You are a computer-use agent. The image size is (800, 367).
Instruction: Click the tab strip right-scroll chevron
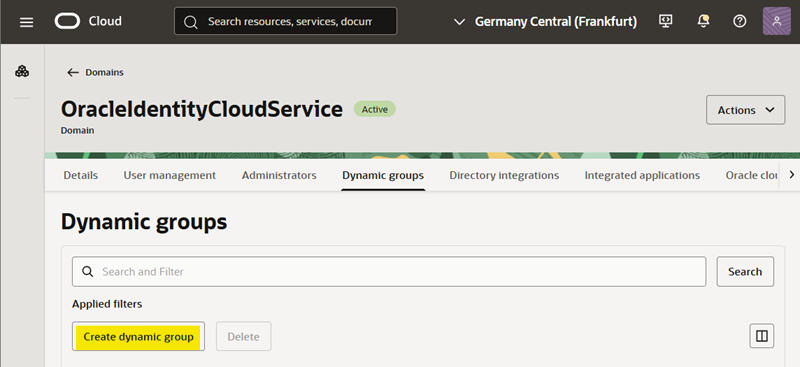[792, 175]
